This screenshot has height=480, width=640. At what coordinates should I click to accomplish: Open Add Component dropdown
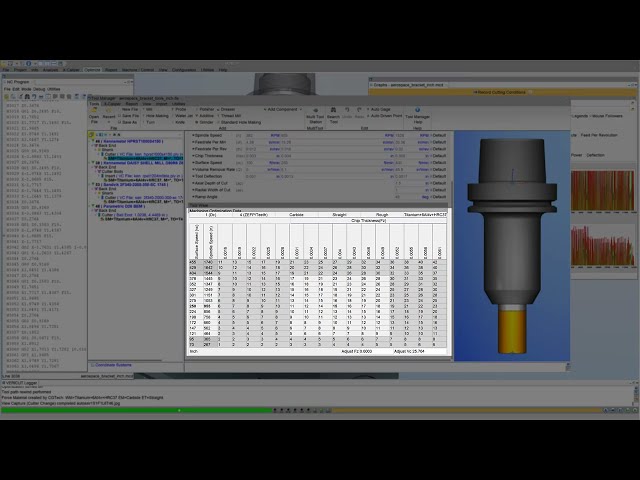282,109
